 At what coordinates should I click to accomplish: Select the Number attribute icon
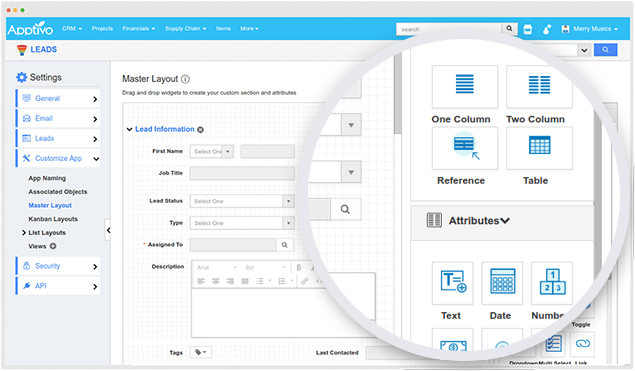[552, 283]
